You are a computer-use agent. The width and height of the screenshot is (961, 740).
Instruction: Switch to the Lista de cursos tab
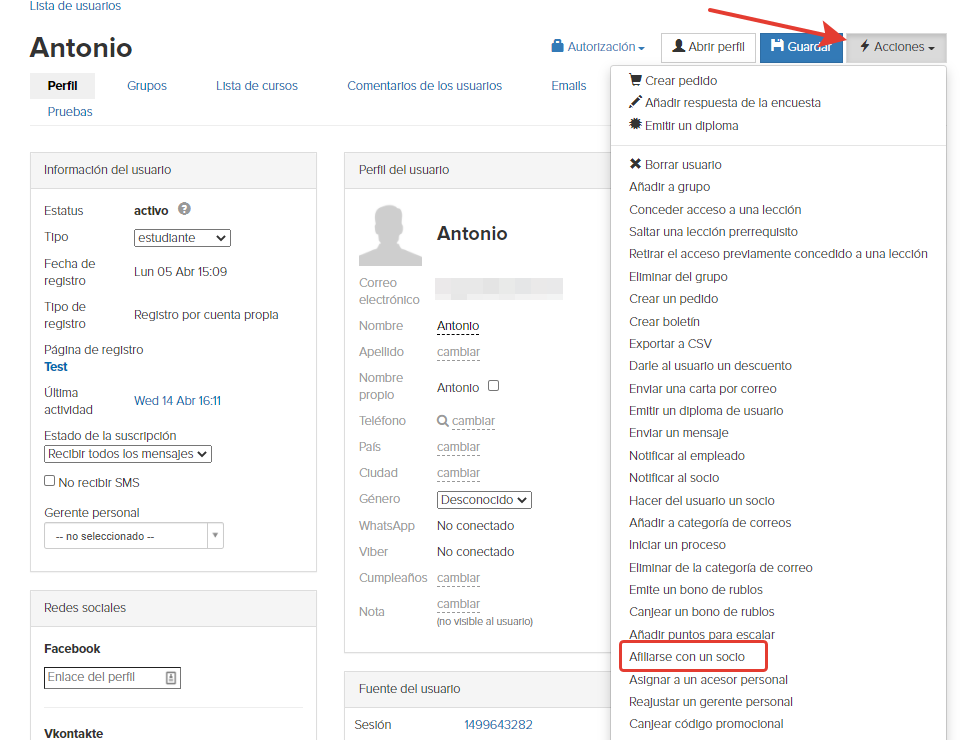point(257,85)
